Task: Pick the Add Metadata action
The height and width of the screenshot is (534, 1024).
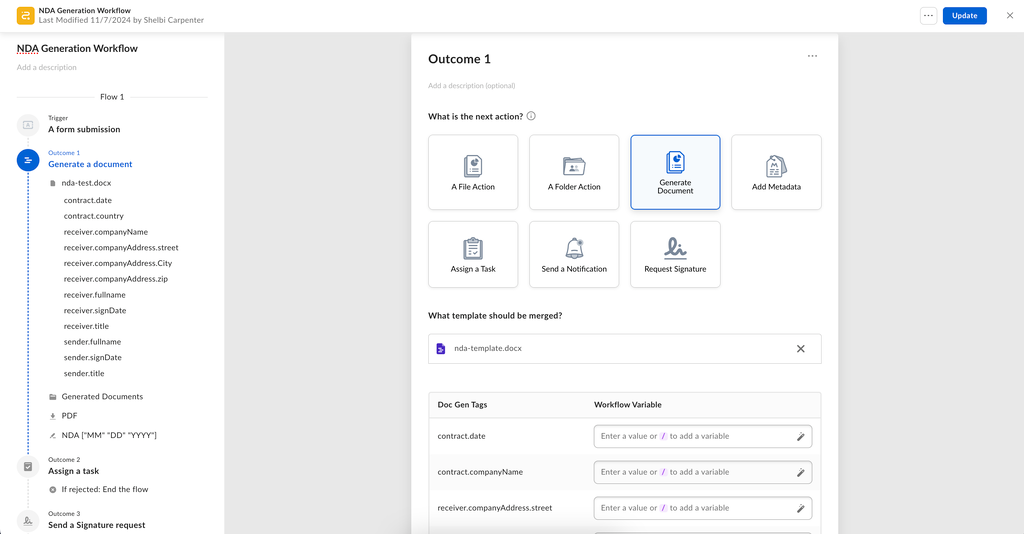Action: pos(776,172)
